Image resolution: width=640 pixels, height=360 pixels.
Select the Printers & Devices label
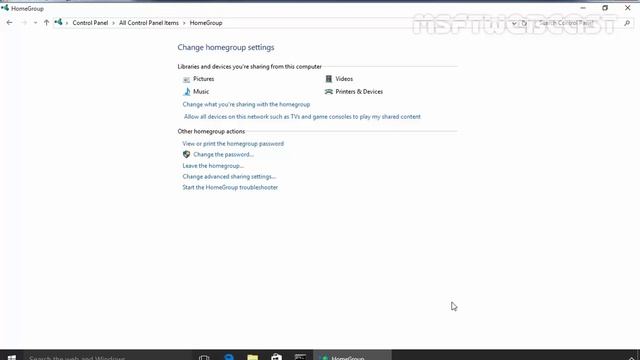359,92
